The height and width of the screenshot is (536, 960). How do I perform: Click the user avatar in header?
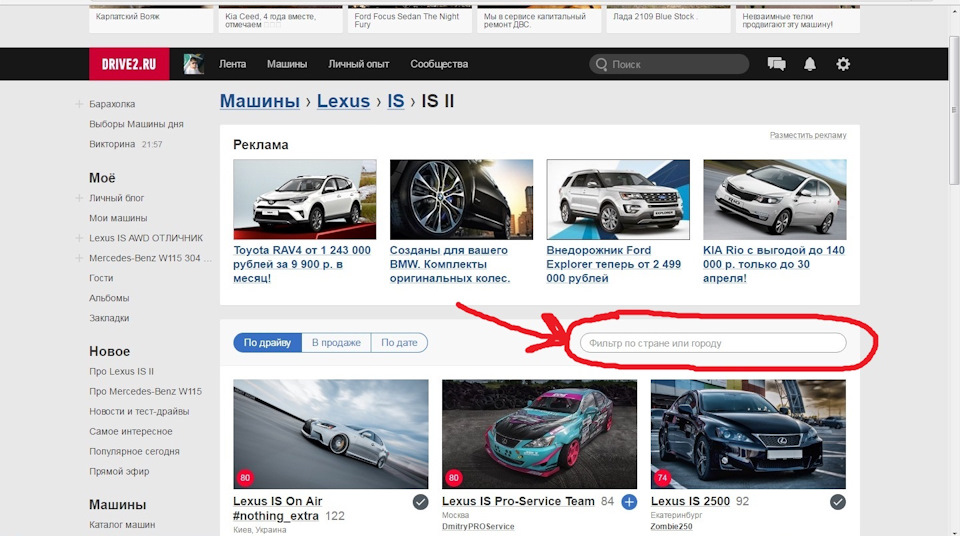click(x=193, y=64)
